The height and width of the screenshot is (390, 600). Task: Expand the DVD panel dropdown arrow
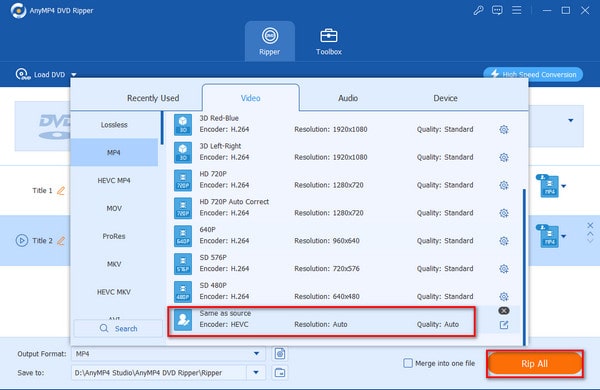coord(571,121)
